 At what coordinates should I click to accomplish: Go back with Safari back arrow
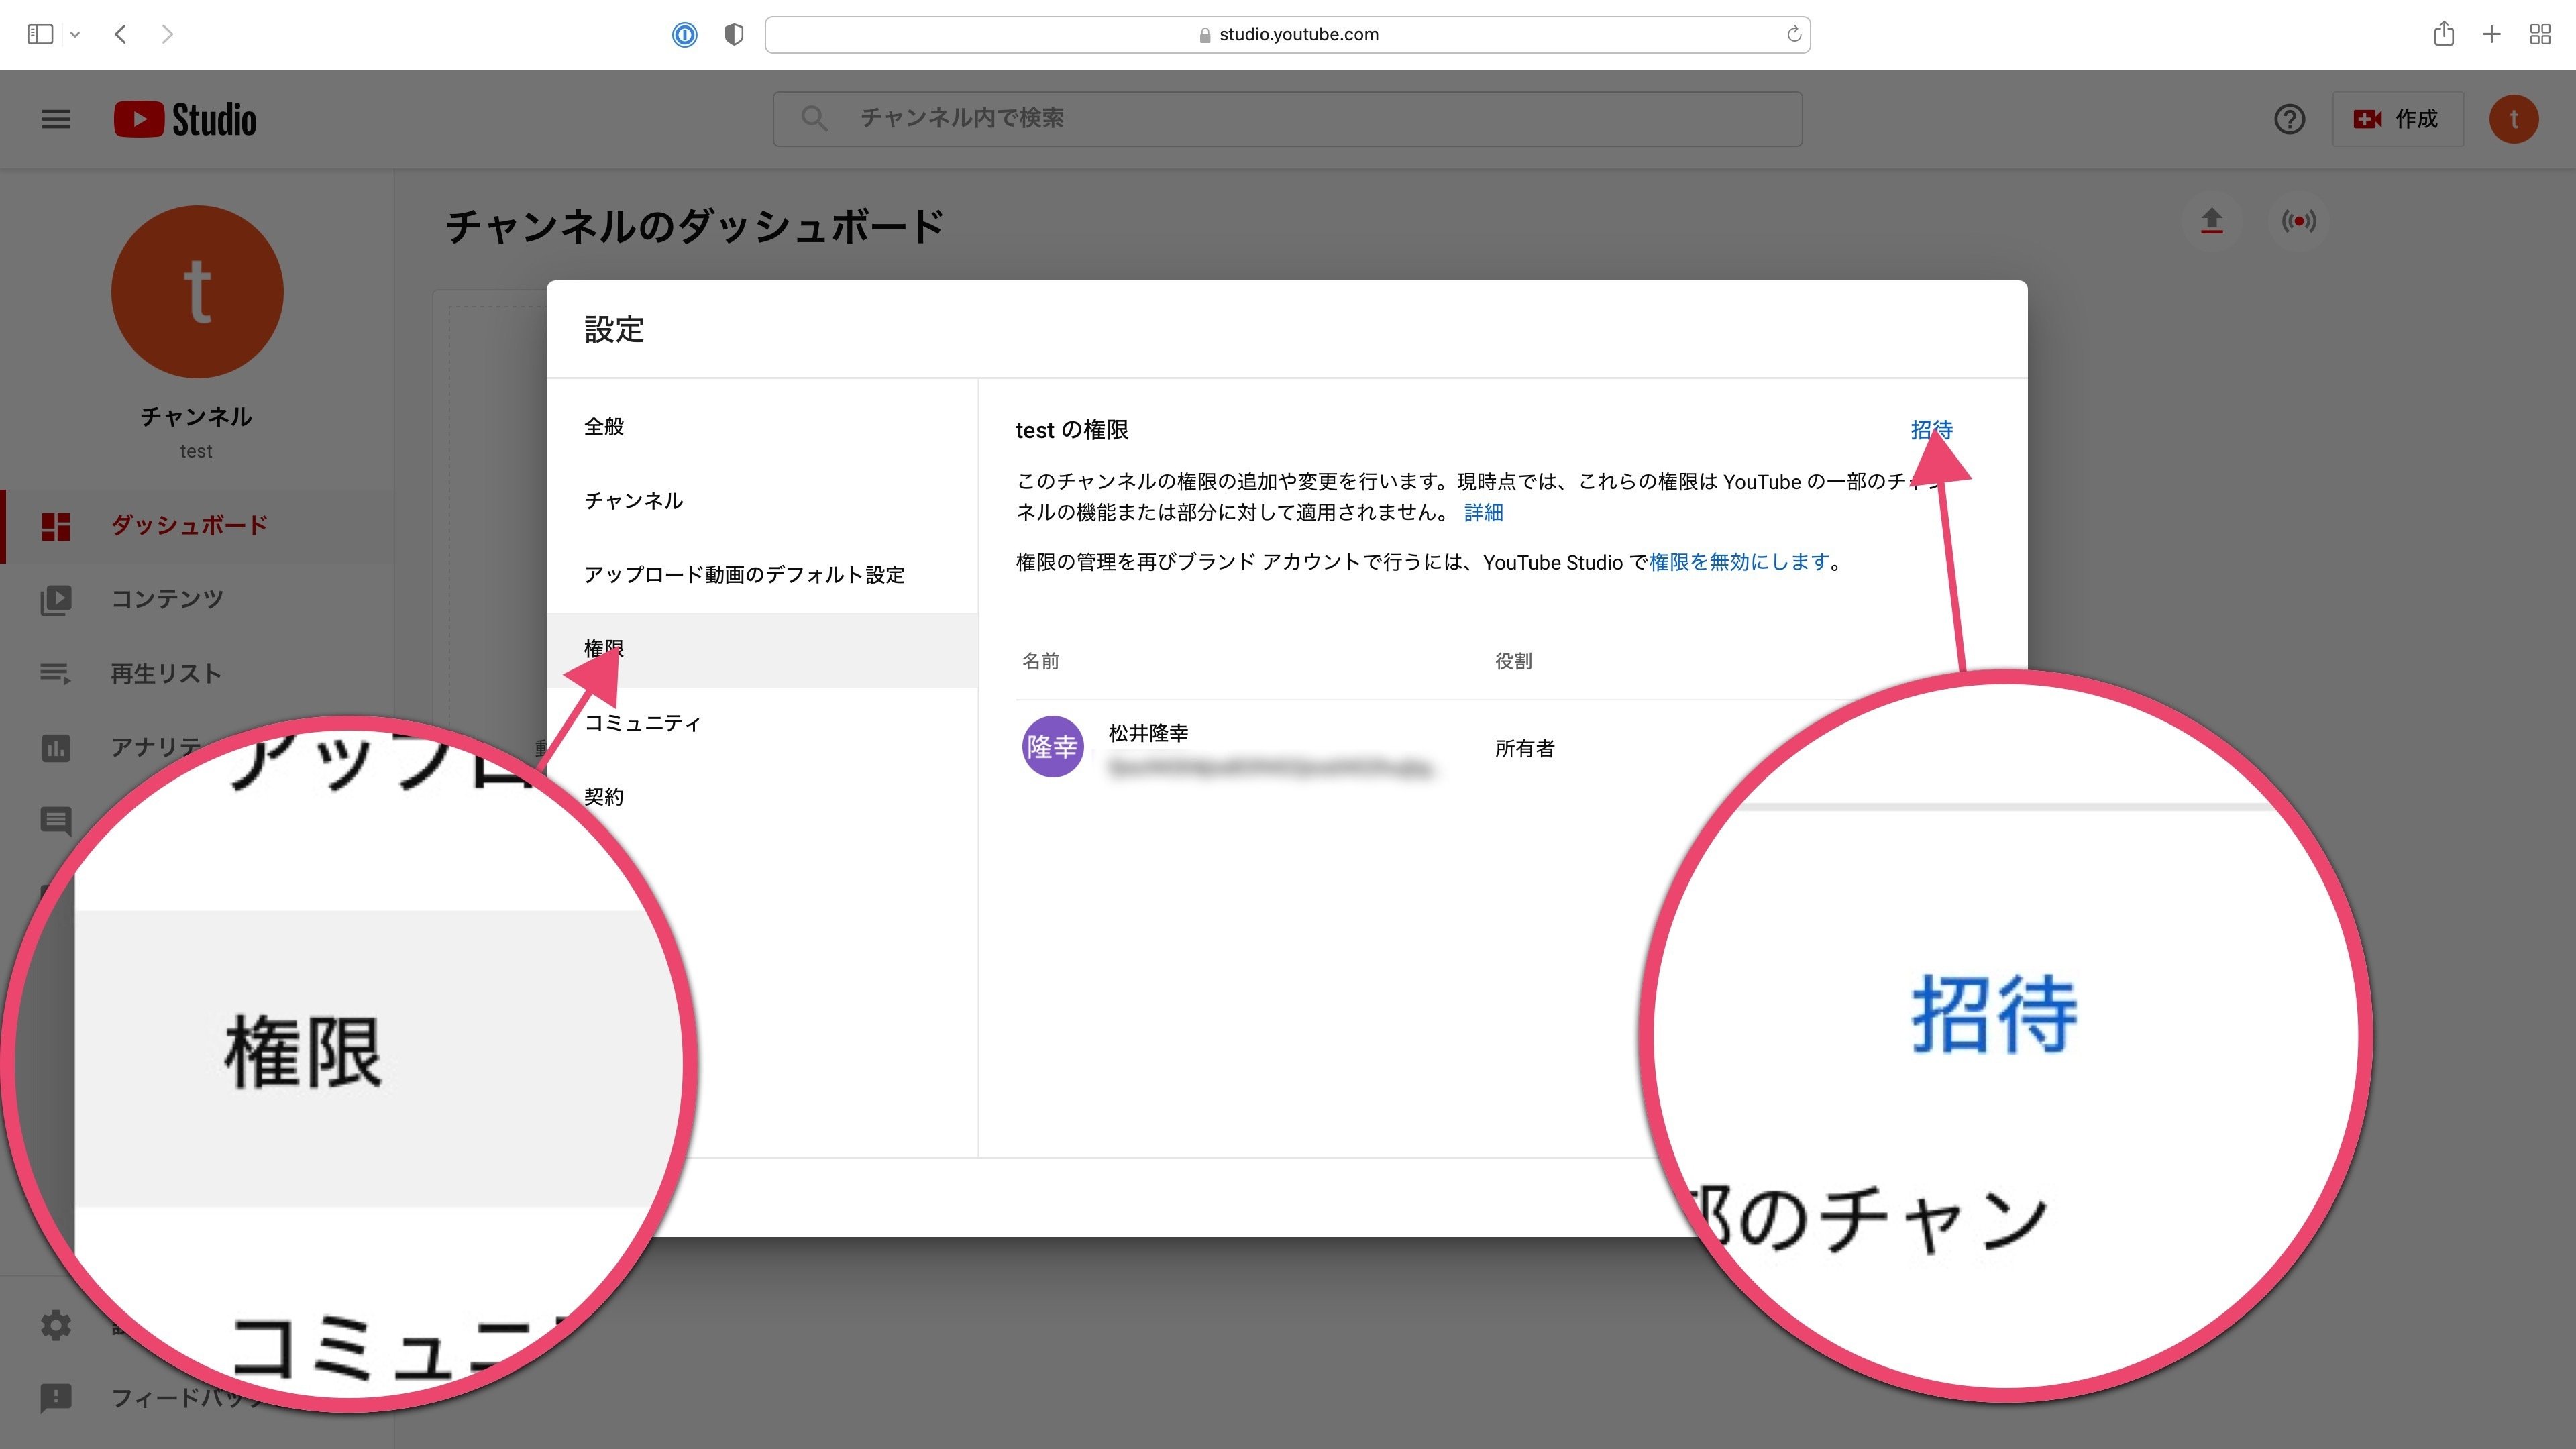121,34
